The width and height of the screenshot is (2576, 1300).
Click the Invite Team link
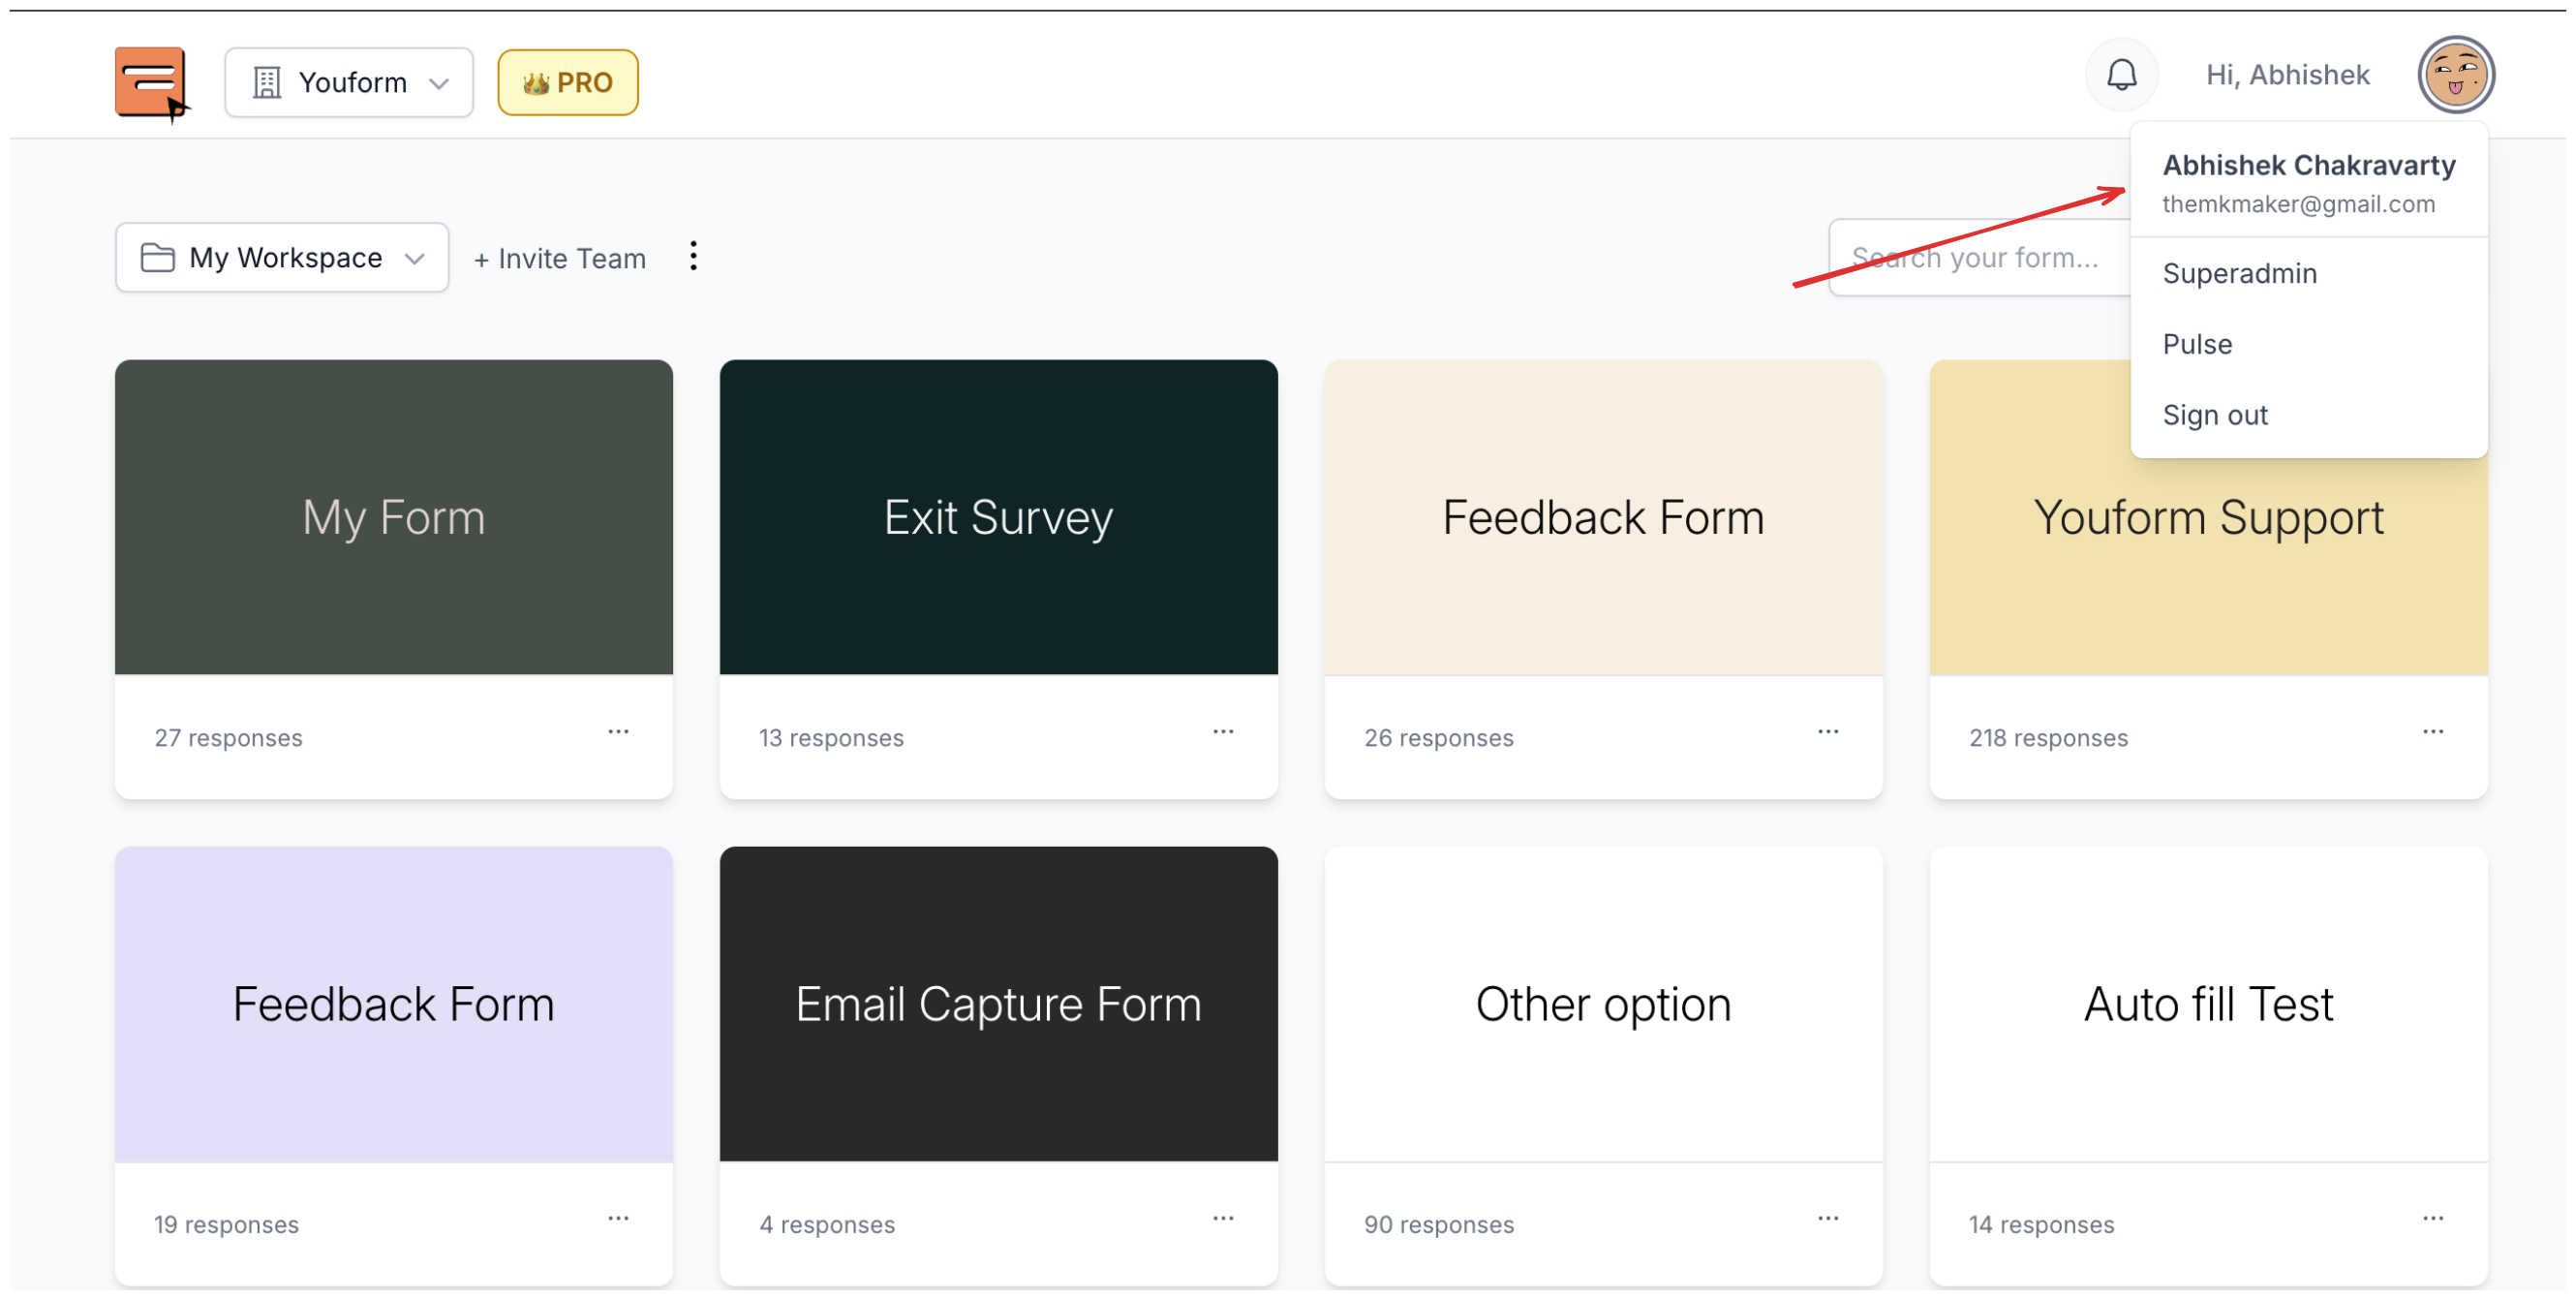pyautogui.click(x=560, y=259)
